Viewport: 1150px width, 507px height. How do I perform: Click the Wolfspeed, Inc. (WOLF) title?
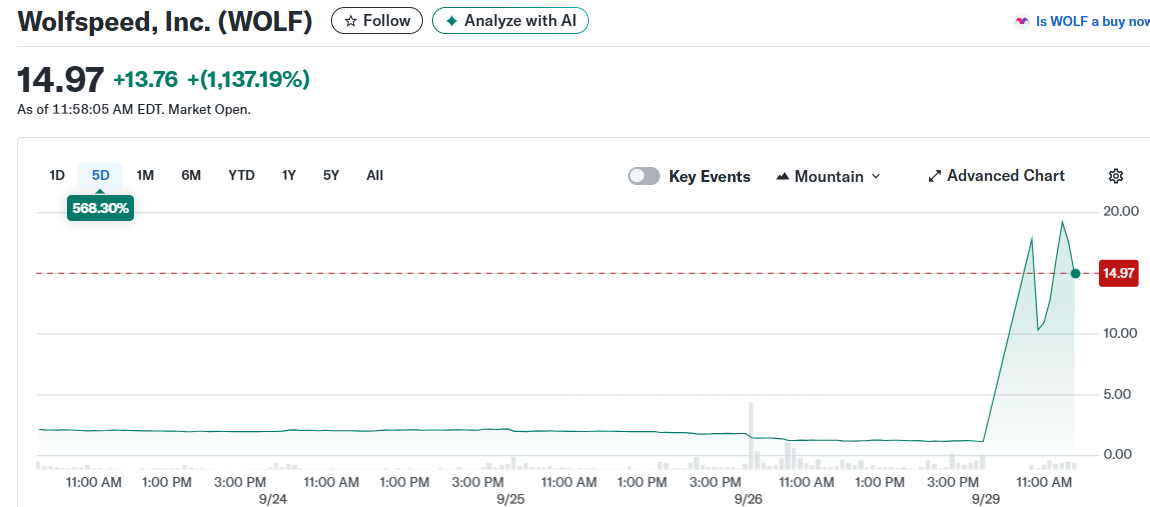(x=165, y=21)
